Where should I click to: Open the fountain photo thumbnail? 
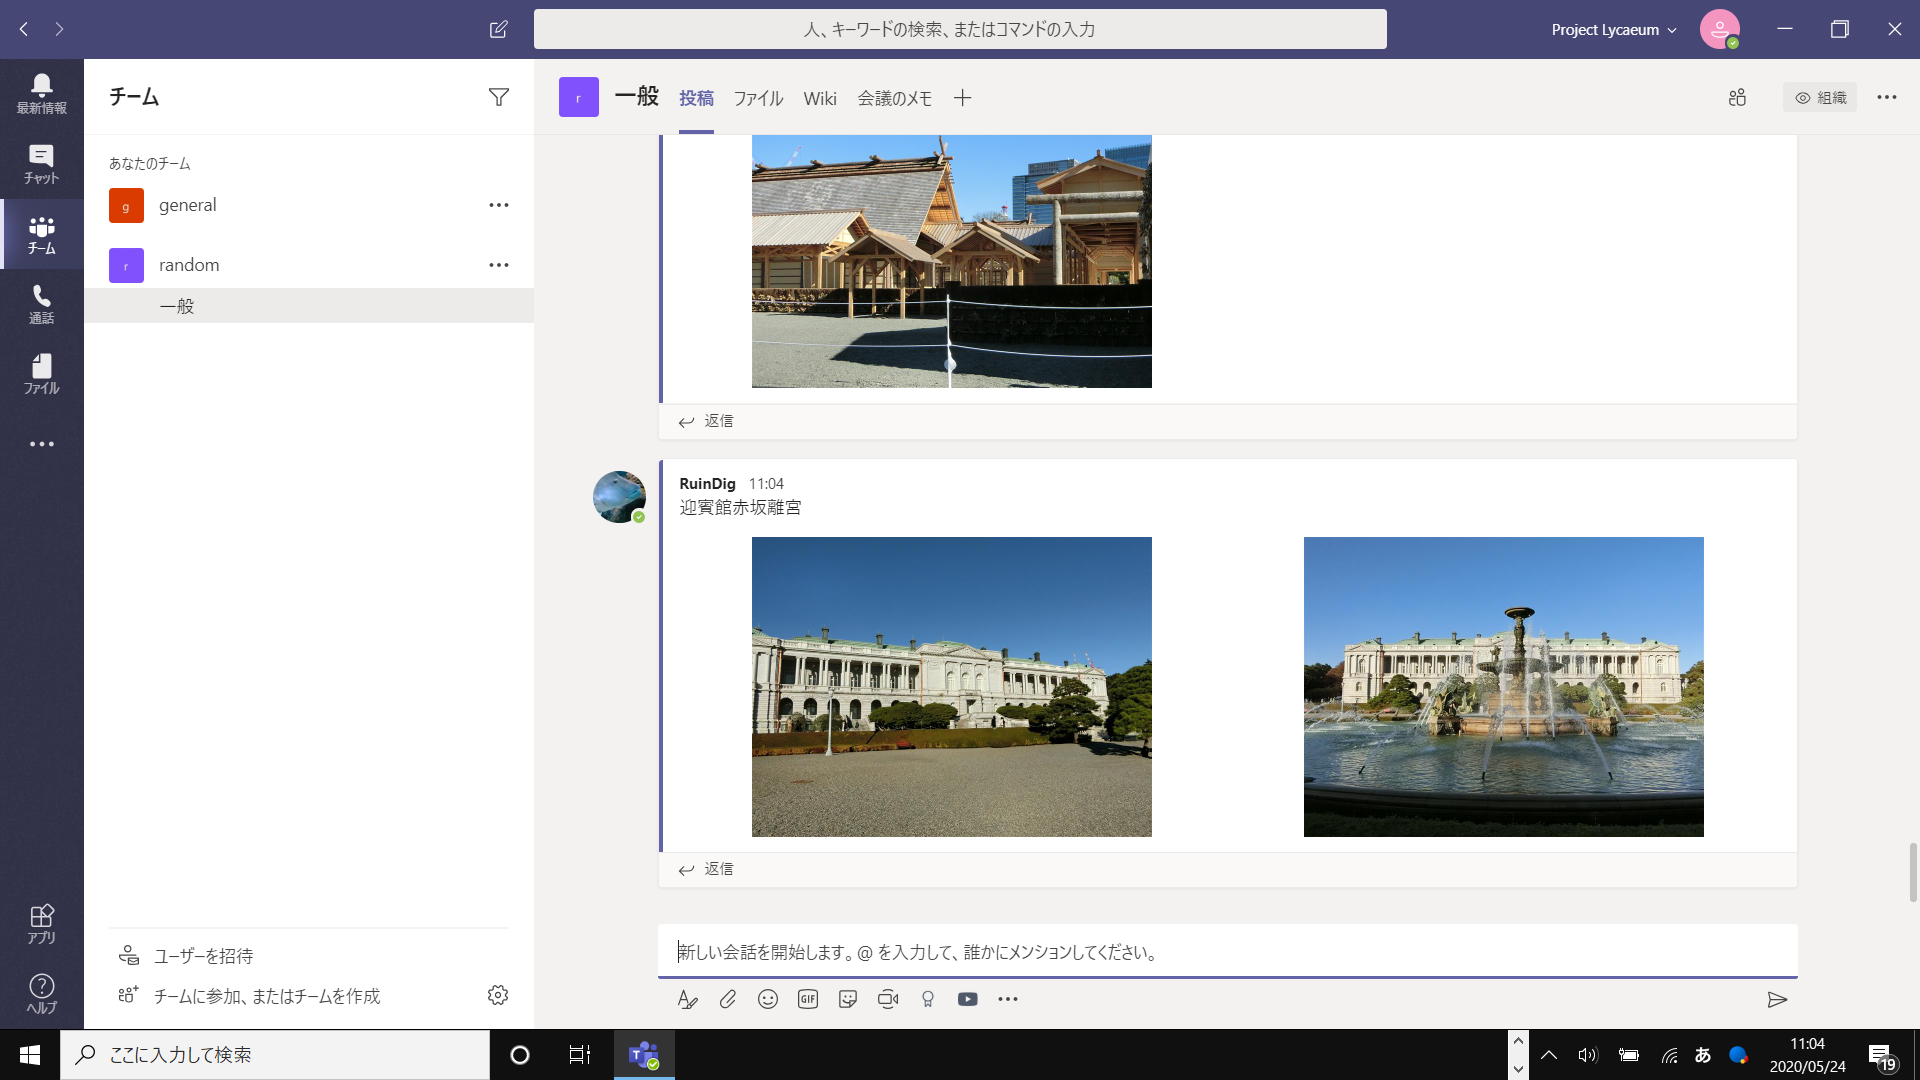tap(1503, 687)
